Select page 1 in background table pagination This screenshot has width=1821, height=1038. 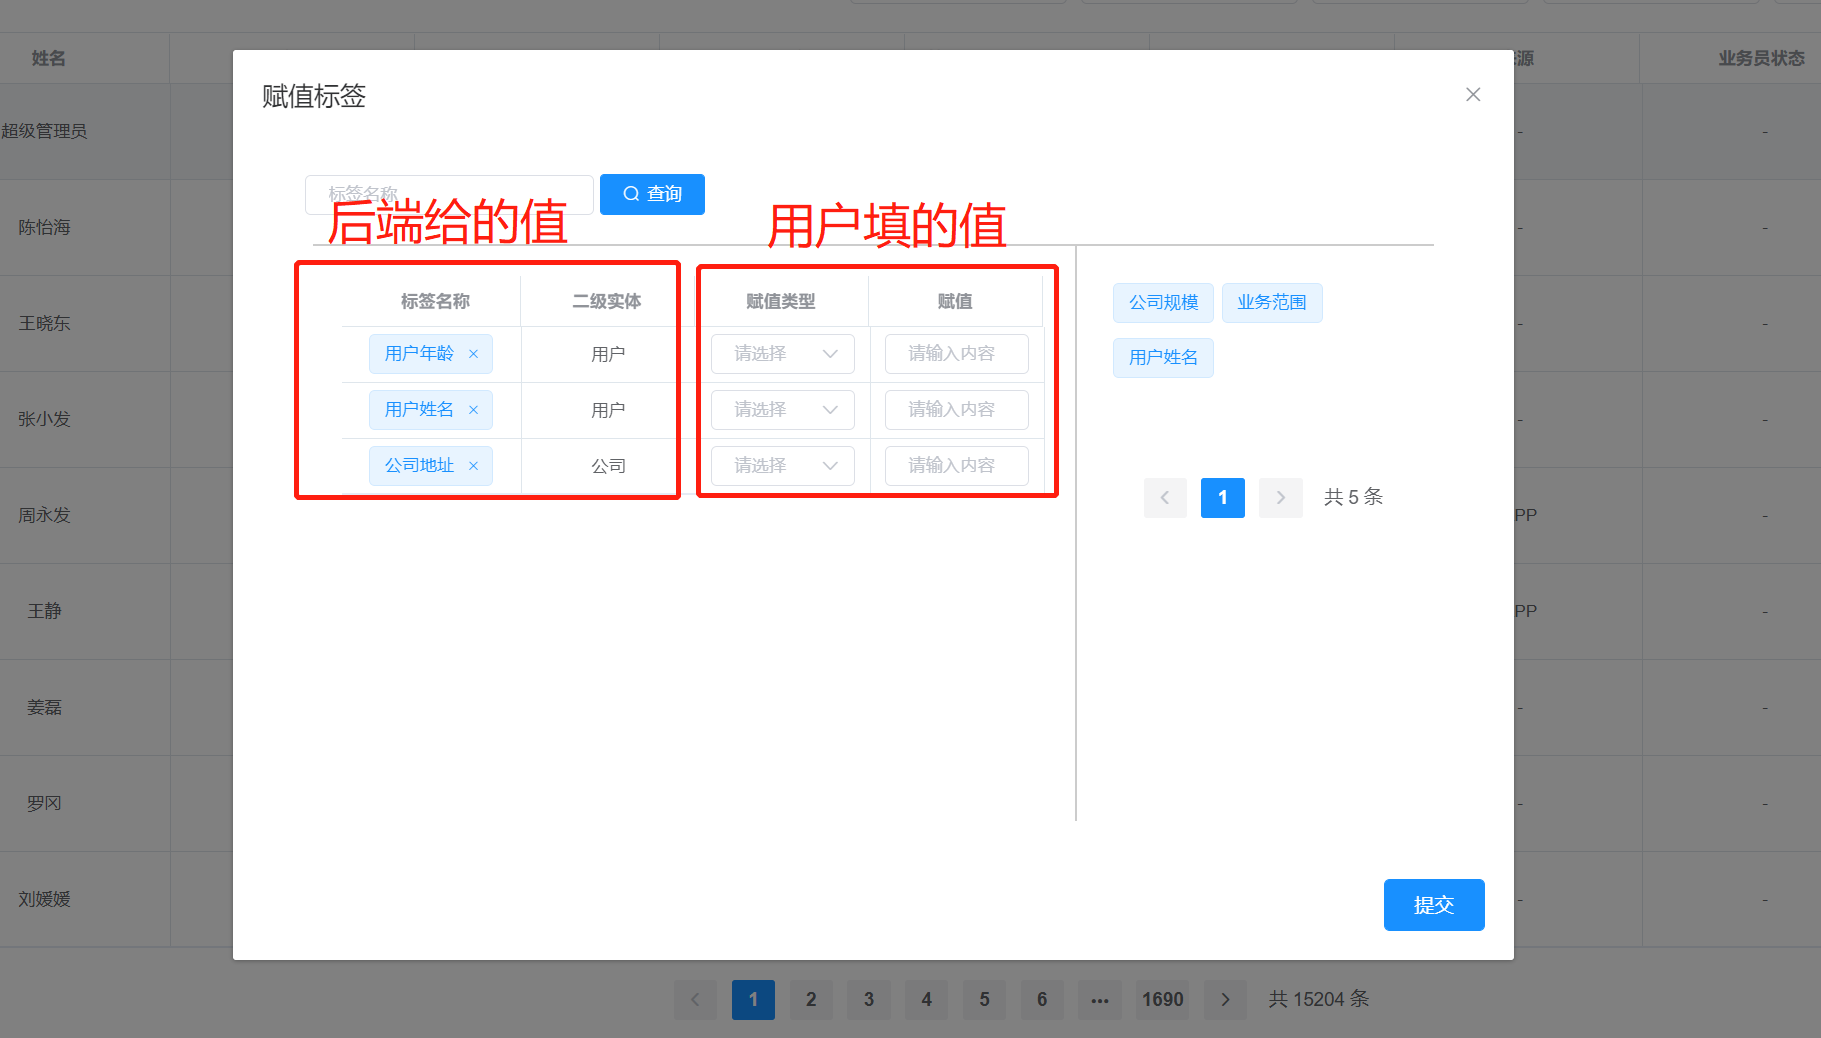pyautogui.click(x=753, y=1000)
